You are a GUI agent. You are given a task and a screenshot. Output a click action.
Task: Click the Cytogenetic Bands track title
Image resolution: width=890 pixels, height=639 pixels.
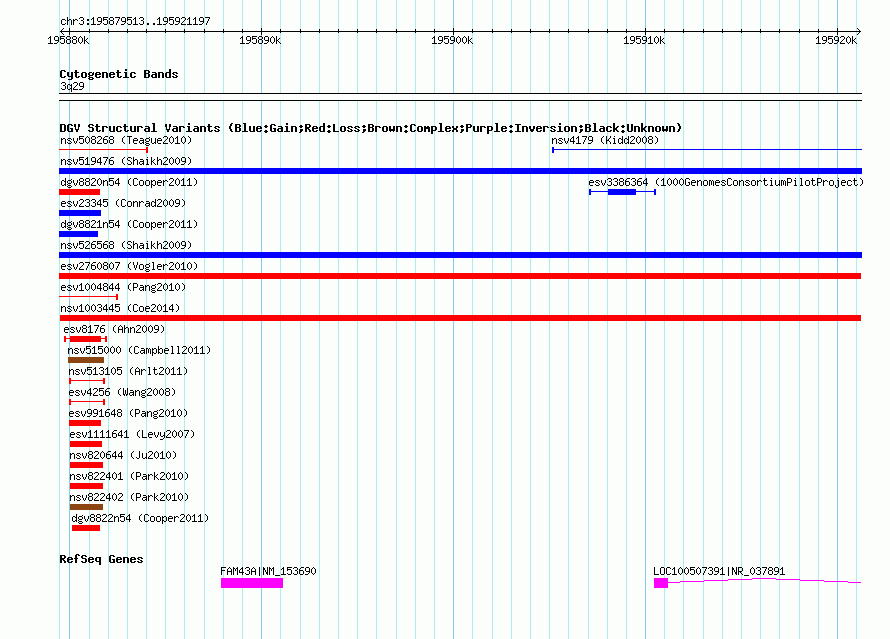click(x=119, y=74)
